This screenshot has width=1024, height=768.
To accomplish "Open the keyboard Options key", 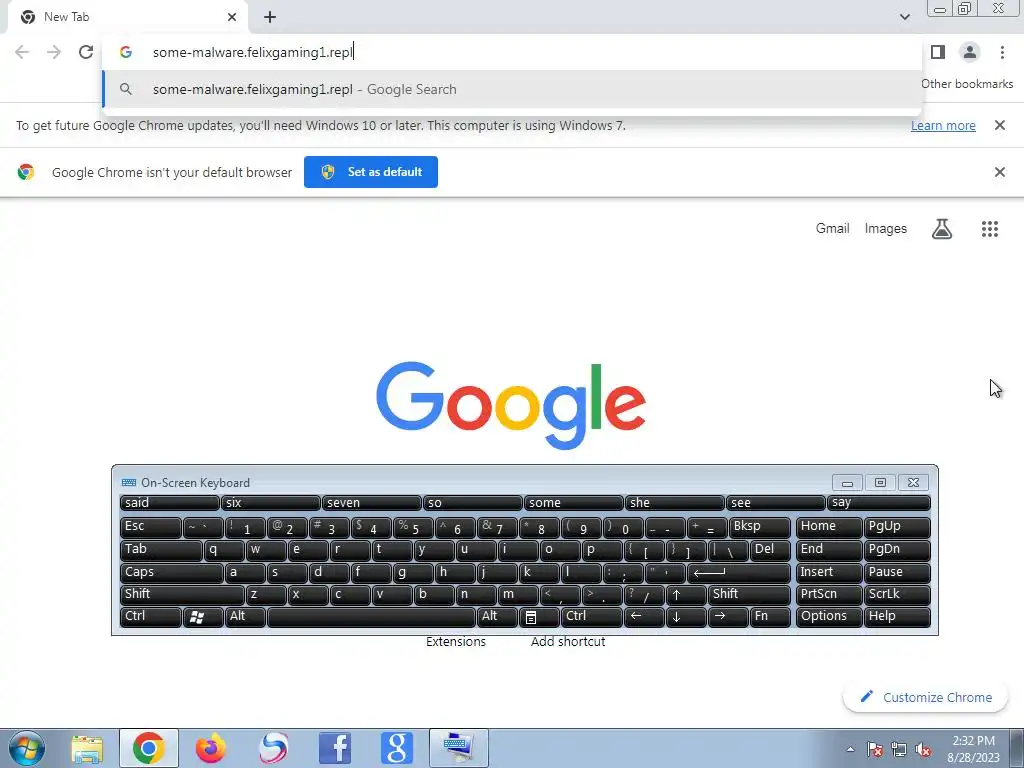I will pyautogui.click(x=828, y=616).
